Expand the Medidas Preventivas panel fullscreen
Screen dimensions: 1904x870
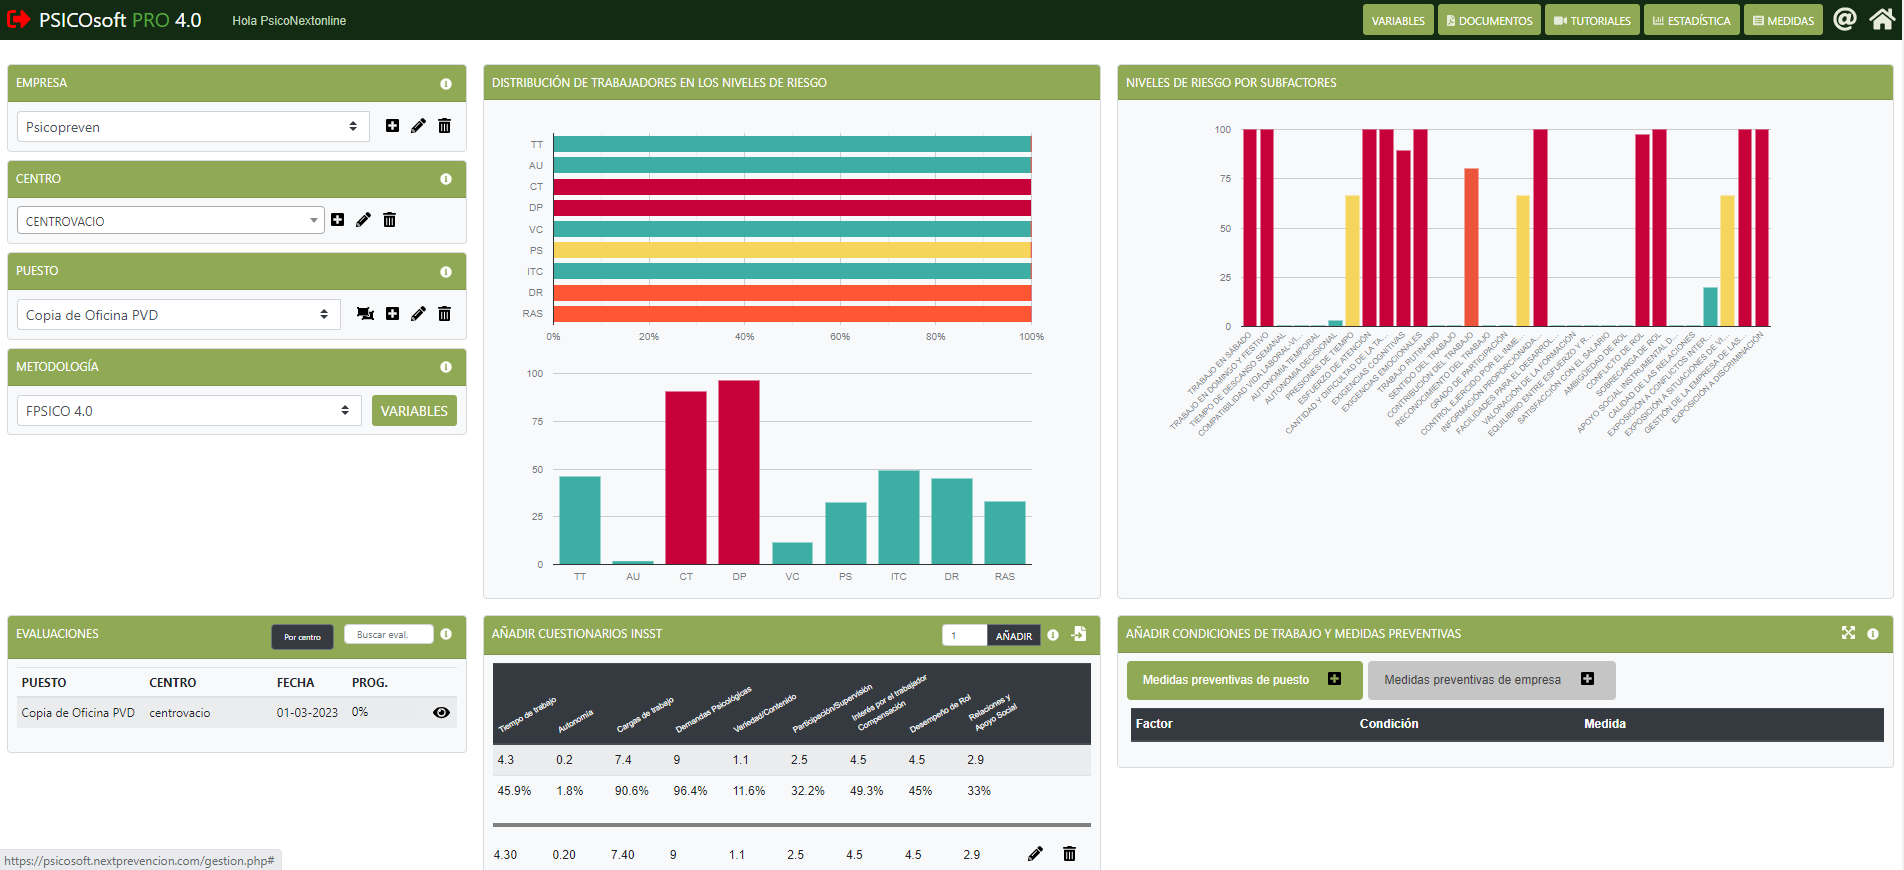1848,633
